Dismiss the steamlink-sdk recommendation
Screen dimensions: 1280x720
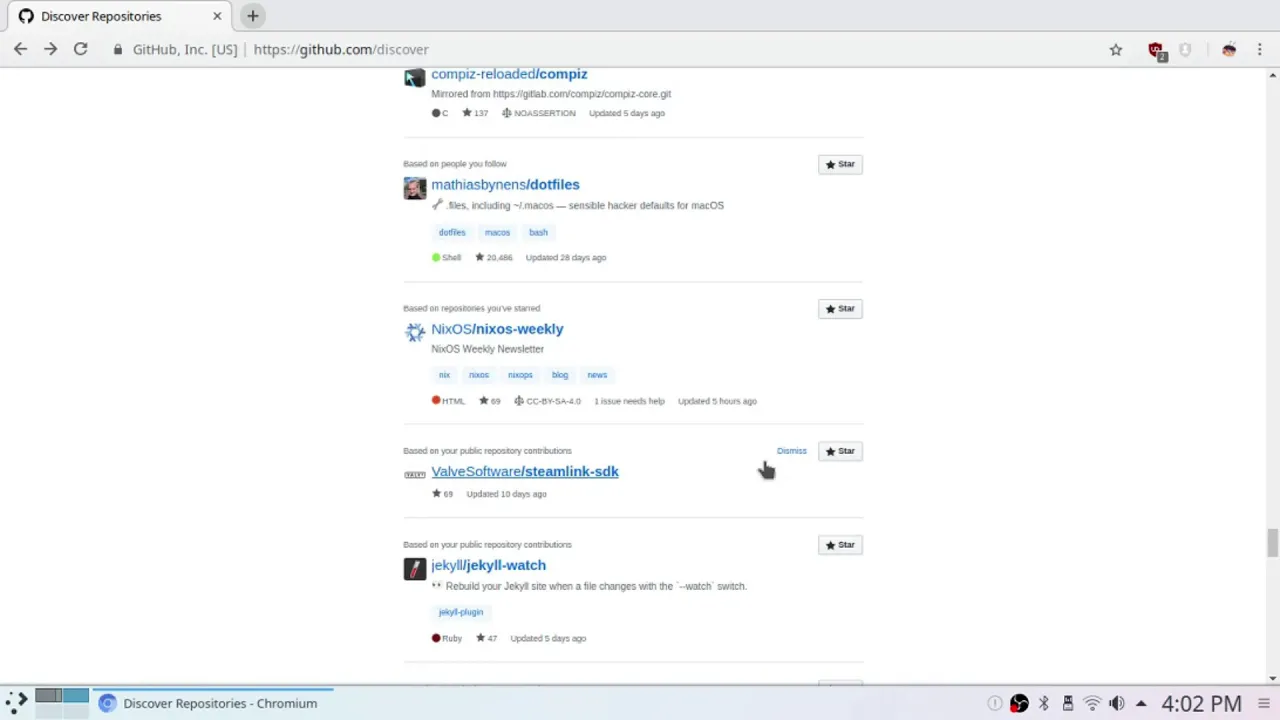coord(791,451)
